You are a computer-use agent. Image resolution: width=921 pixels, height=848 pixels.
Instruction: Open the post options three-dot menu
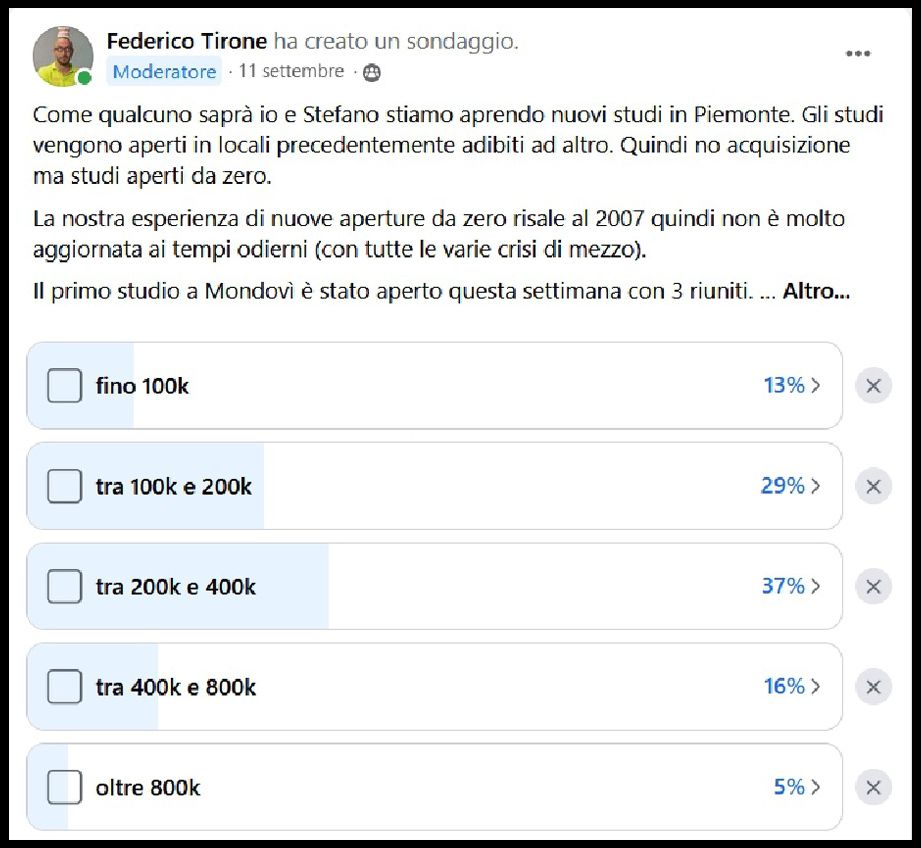tap(858, 55)
